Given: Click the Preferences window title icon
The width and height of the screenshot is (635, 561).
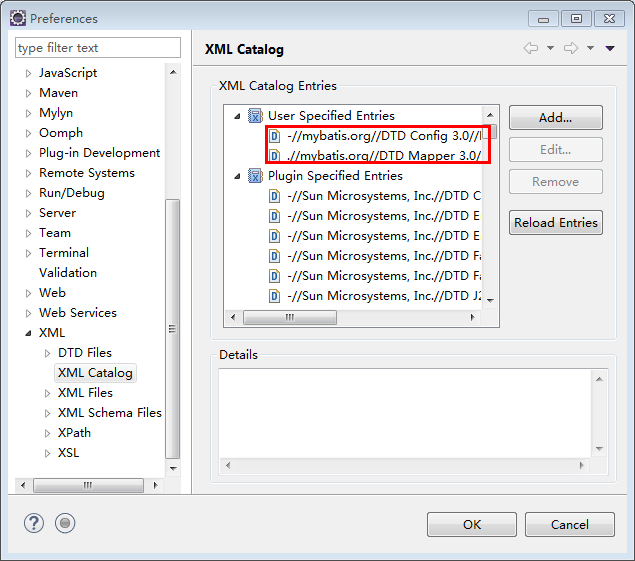Looking at the screenshot, I should pyautogui.click(x=18, y=18).
